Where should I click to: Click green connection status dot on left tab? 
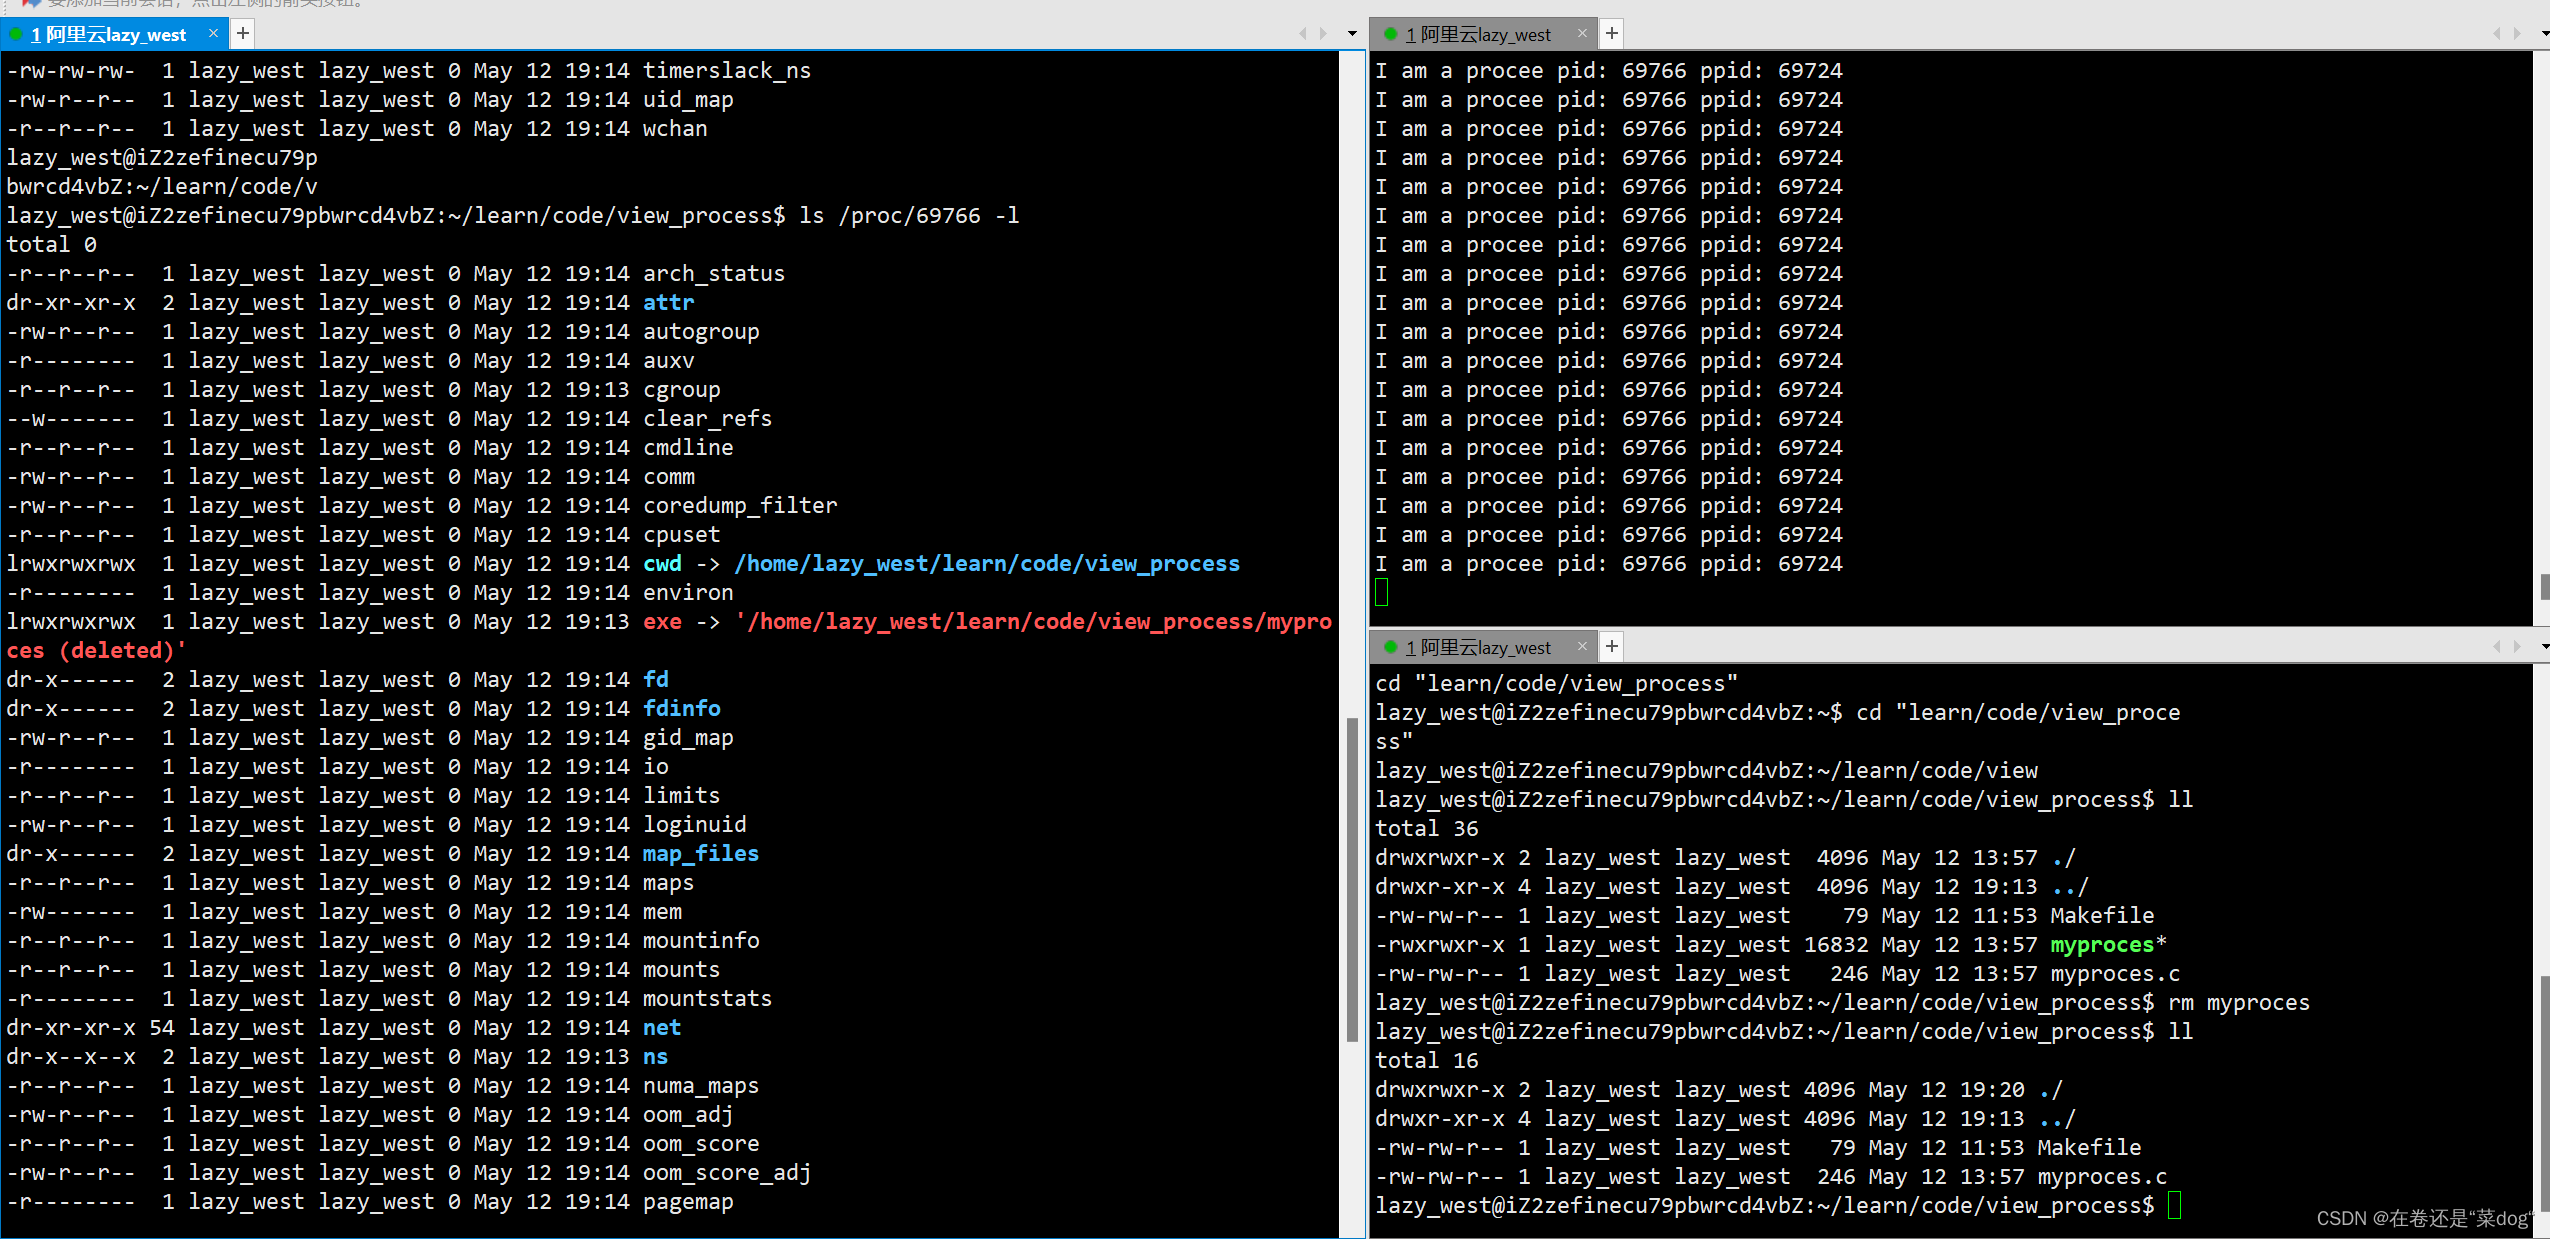(16, 34)
